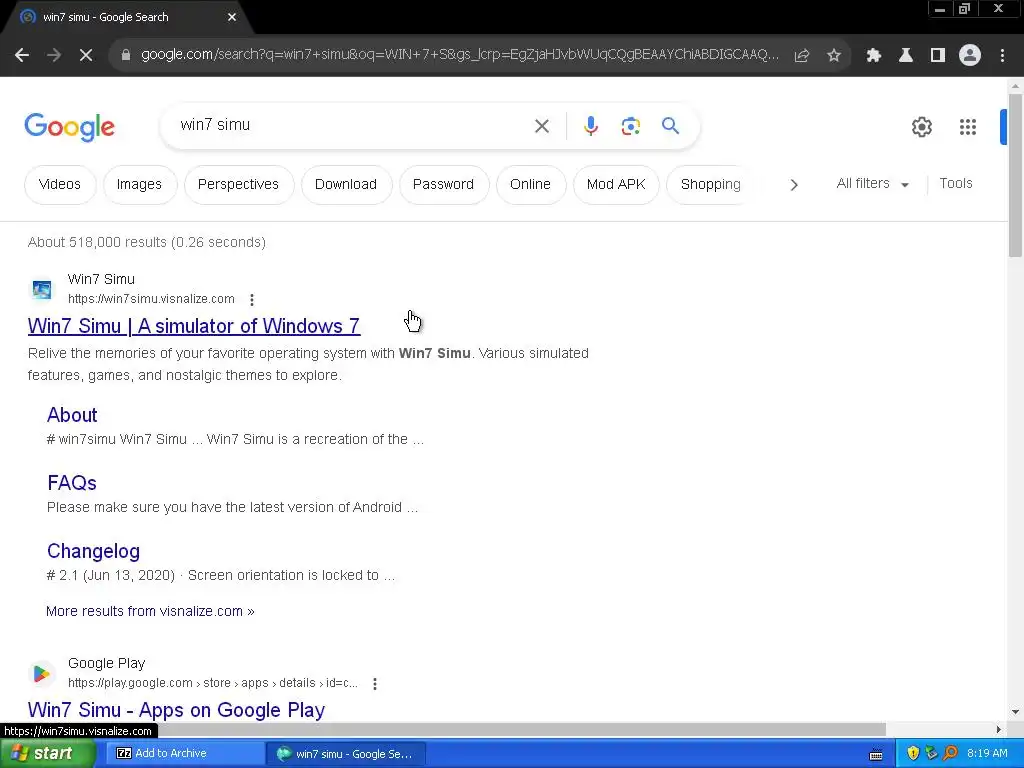Filter results by Images

(139, 185)
